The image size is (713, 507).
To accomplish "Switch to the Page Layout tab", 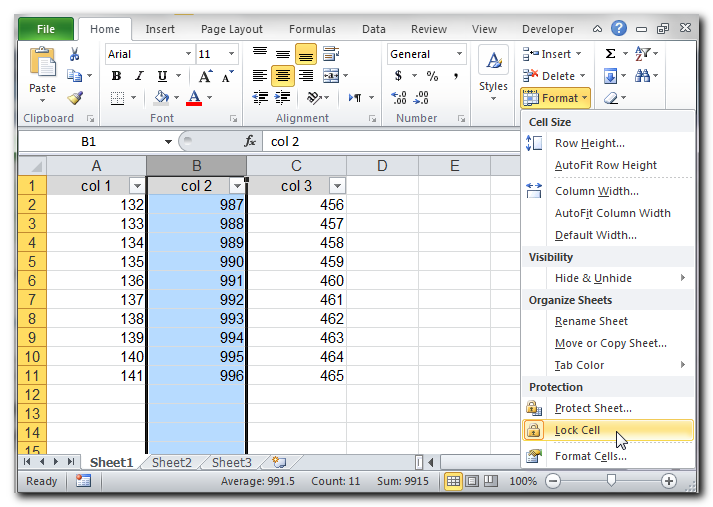I will (x=232, y=29).
